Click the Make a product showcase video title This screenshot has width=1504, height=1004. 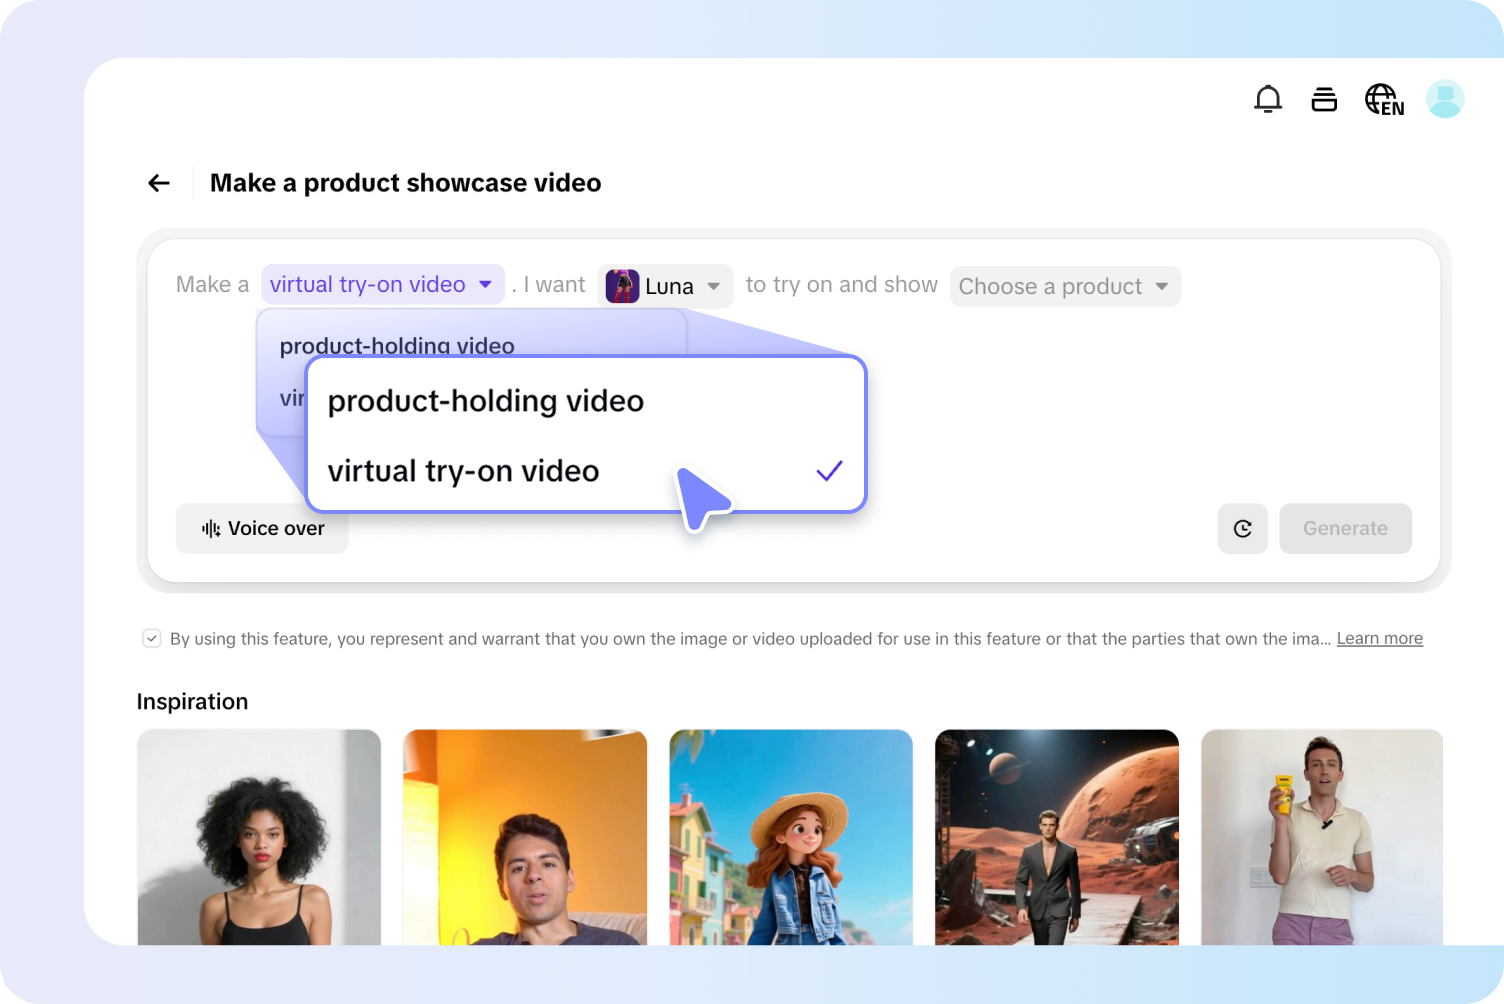404,182
